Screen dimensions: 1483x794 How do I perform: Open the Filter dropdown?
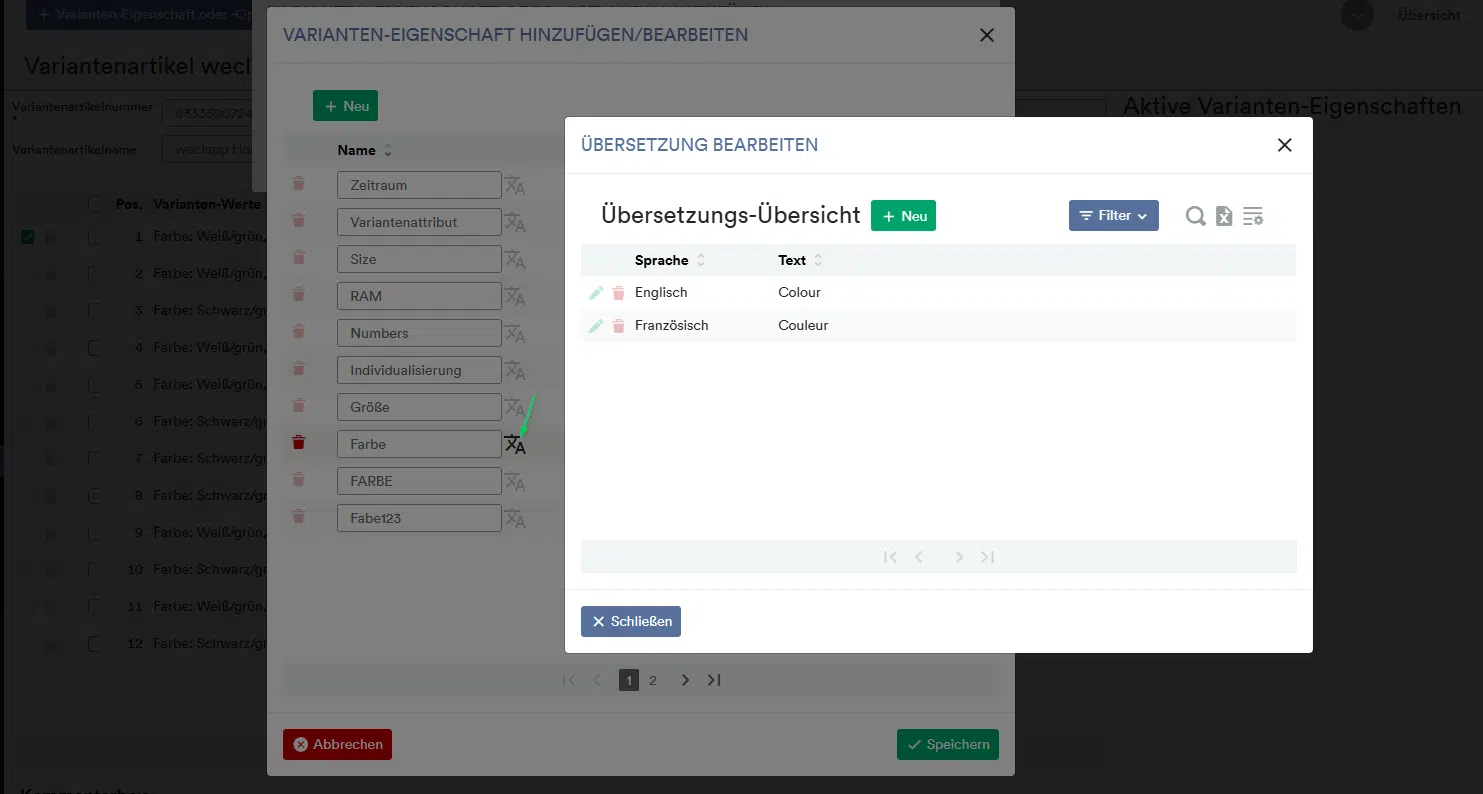(x=1113, y=216)
